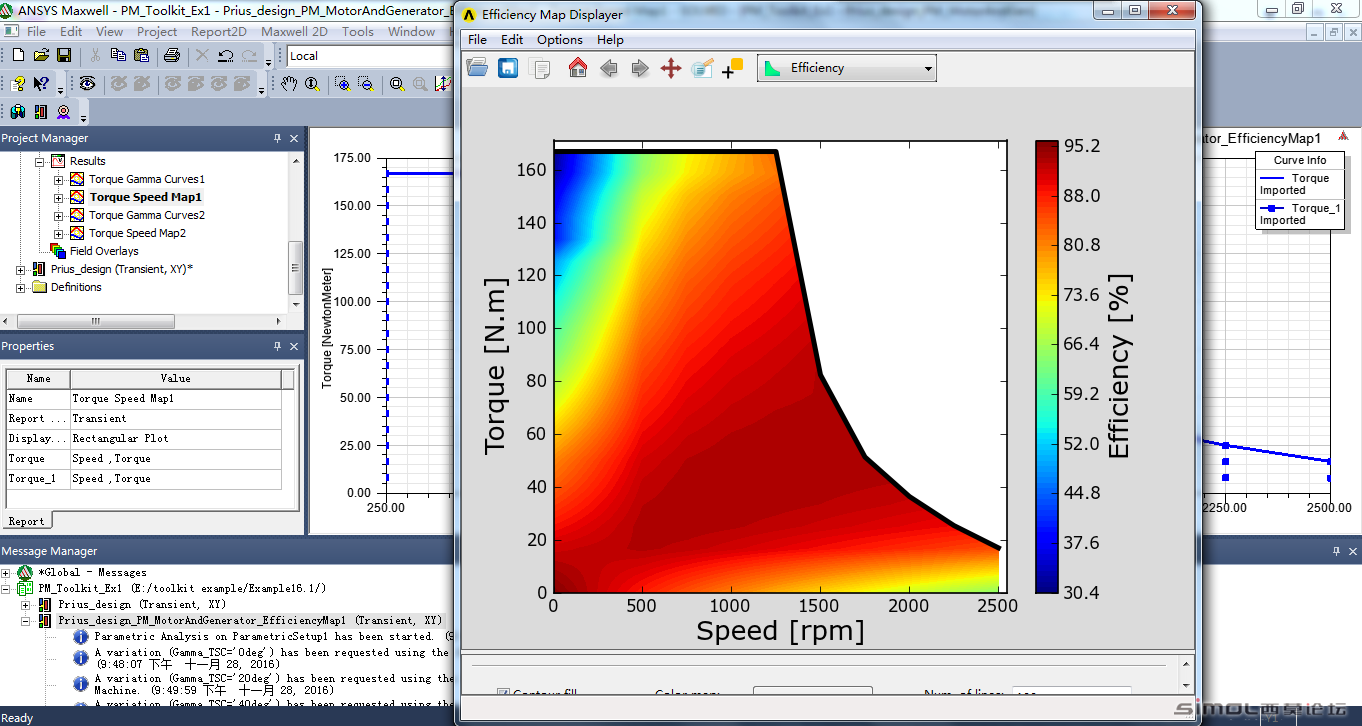1362x726 pixels.
Task: Select Field Overlays in project tree
Action: 104,251
